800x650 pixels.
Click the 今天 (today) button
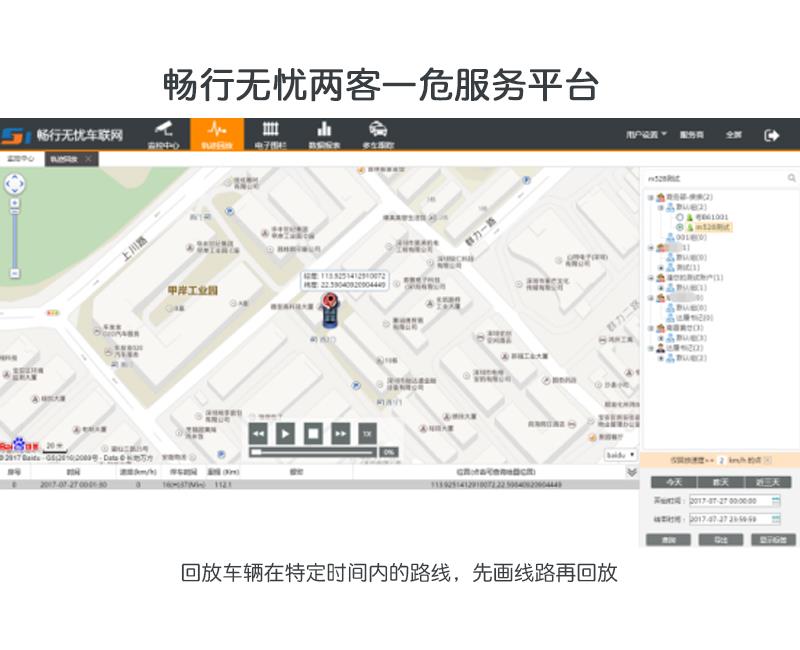click(673, 482)
